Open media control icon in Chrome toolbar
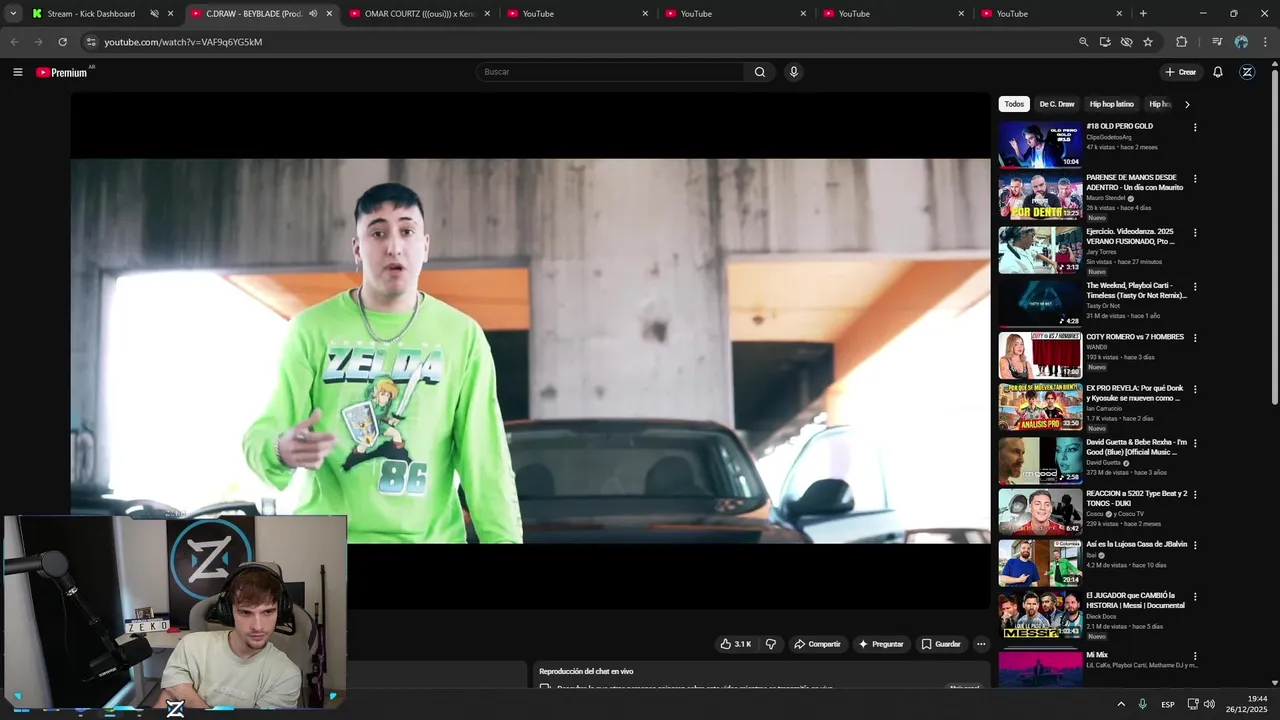Screen dimensions: 1280x720 pyautogui.click(x=1216, y=42)
